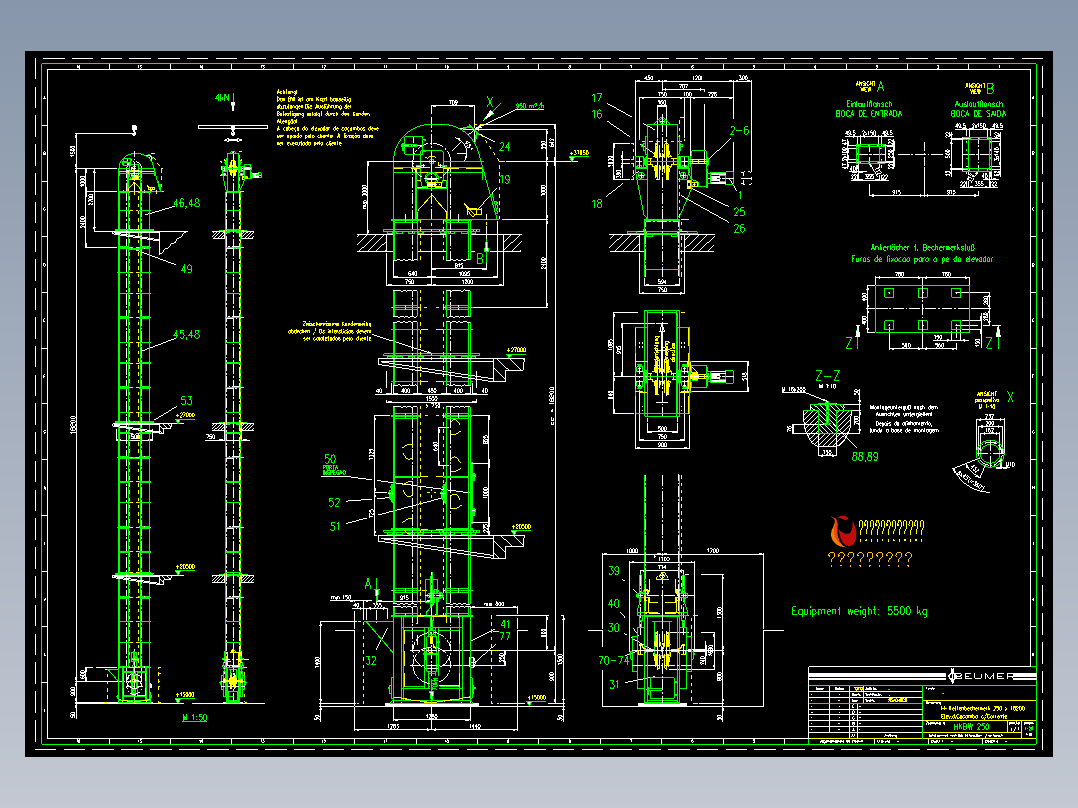Screen dimensions: 1078x808
Task: Select callout '24' near elevator head
Action: pos(505,146)
